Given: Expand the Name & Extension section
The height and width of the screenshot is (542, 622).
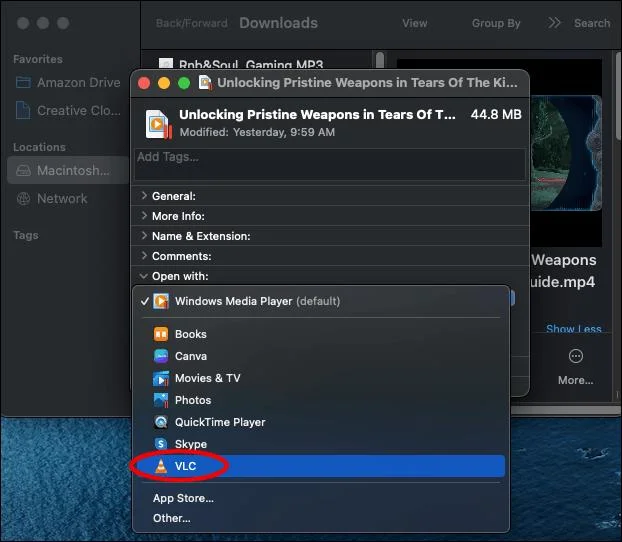Looking at the screenshot, I should [x=144, y=236].
